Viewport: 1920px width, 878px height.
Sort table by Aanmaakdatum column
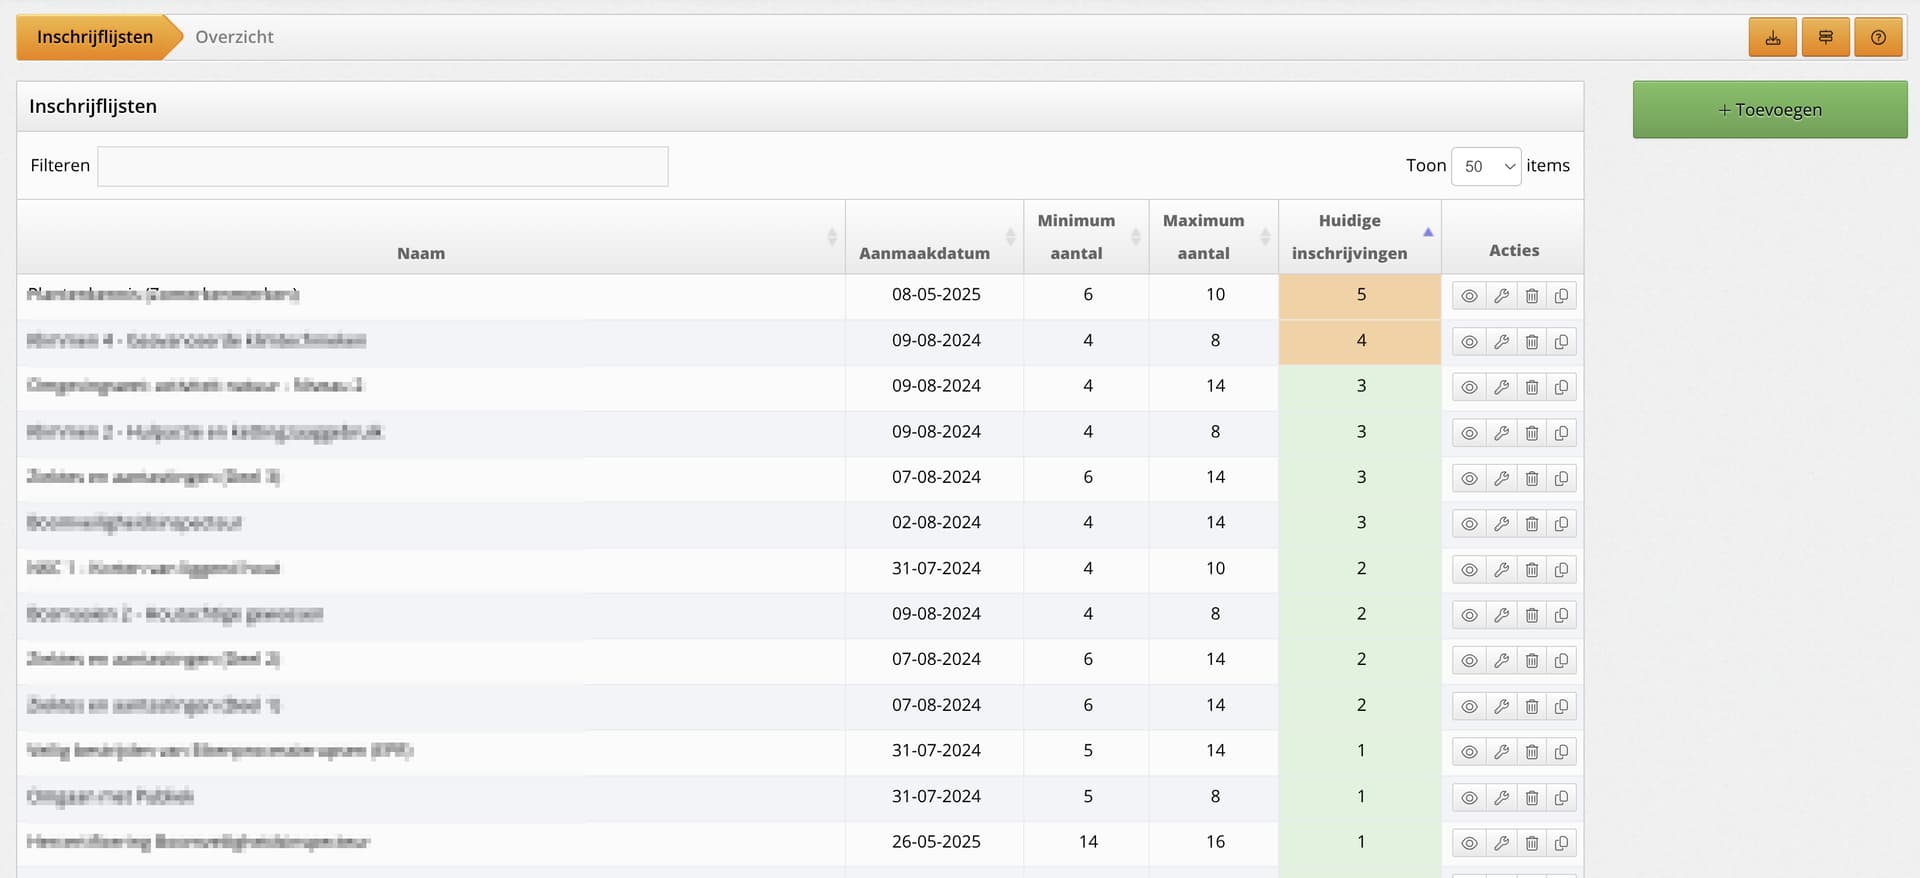(934, 237)
